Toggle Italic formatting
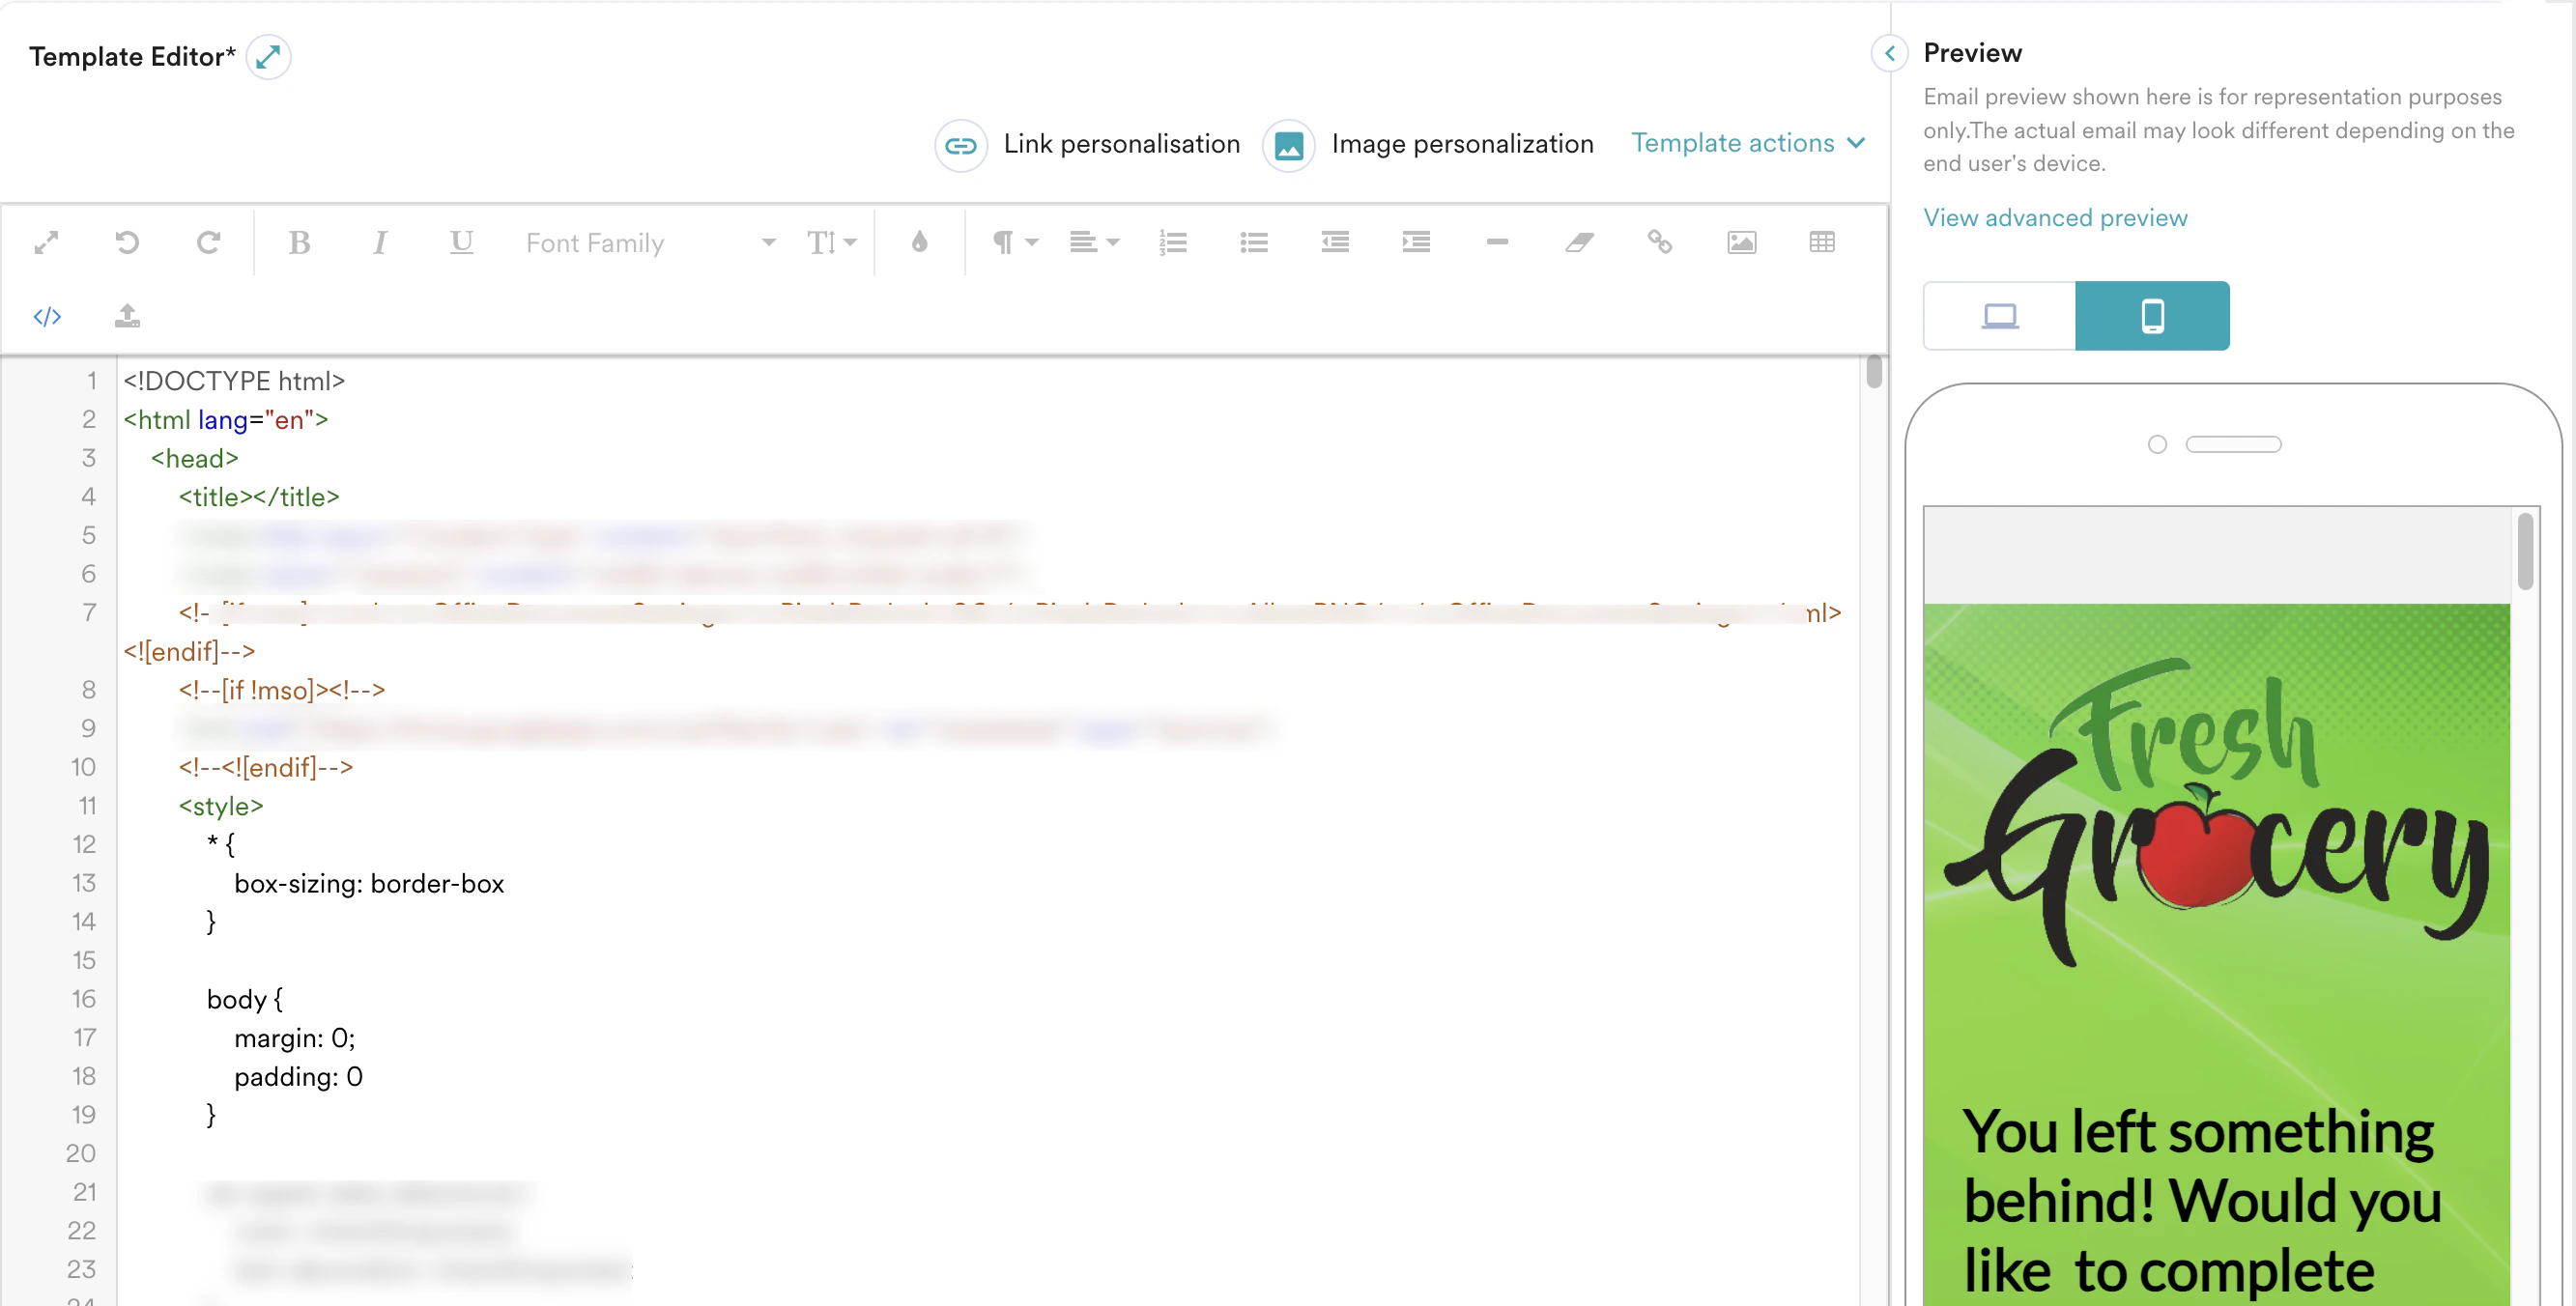Image resolution: width=2576 pixels, height=1306 pixels. [380, 242]
